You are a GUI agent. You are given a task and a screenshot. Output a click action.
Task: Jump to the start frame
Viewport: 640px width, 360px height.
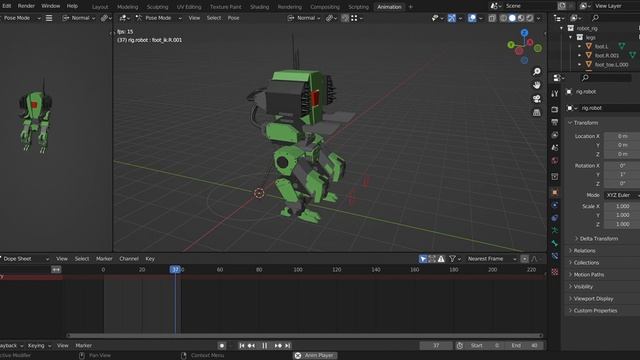click(242, 346)
